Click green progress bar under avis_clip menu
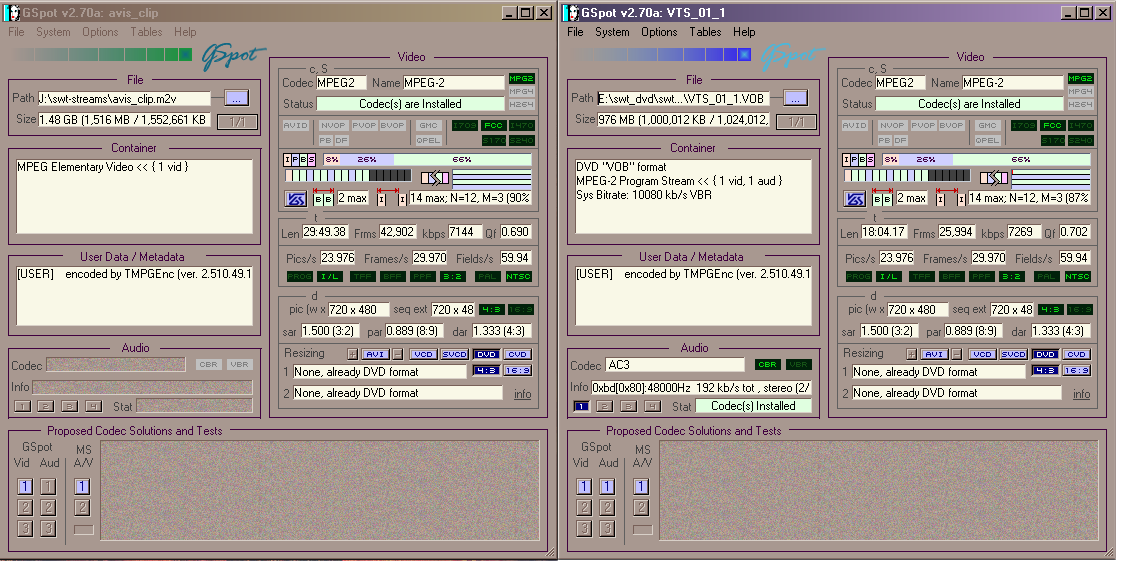This screenshot has width=1134, height=561. [102, 54]
